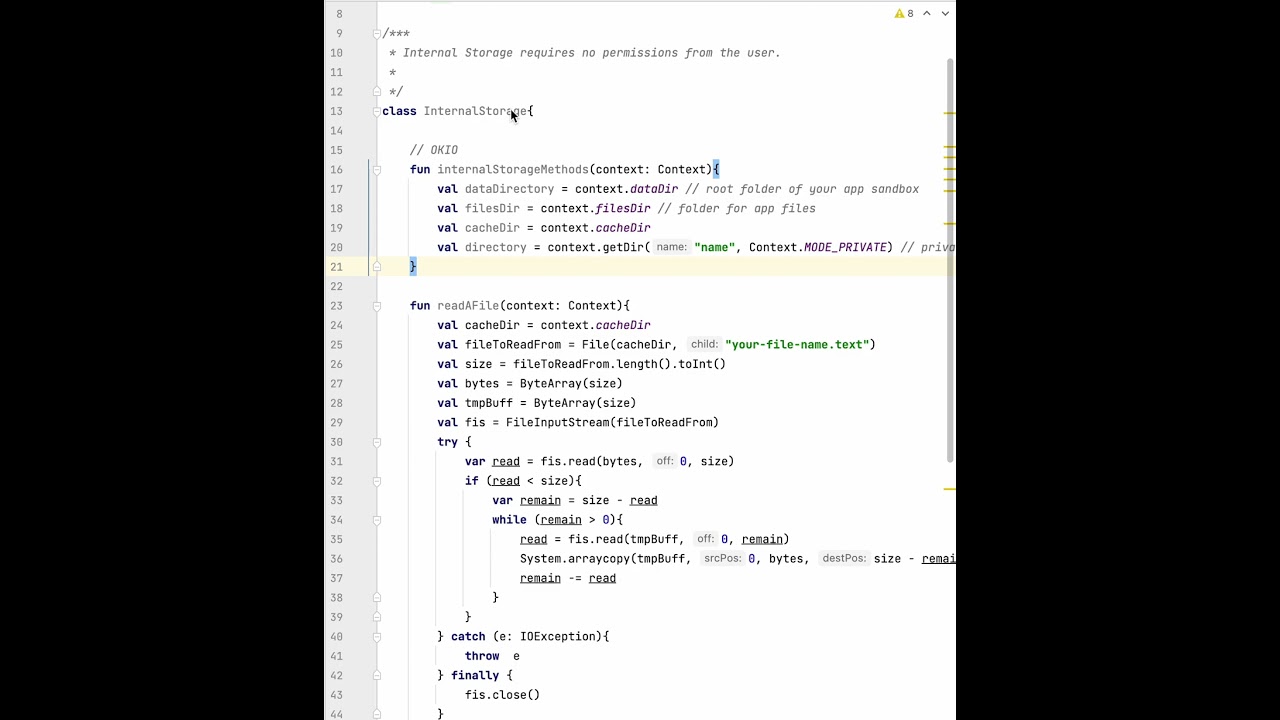The height and width of the screenshot is (720, 1280).
Task: Collapse the doc comment at line 9
Action: tap(377, 33)
